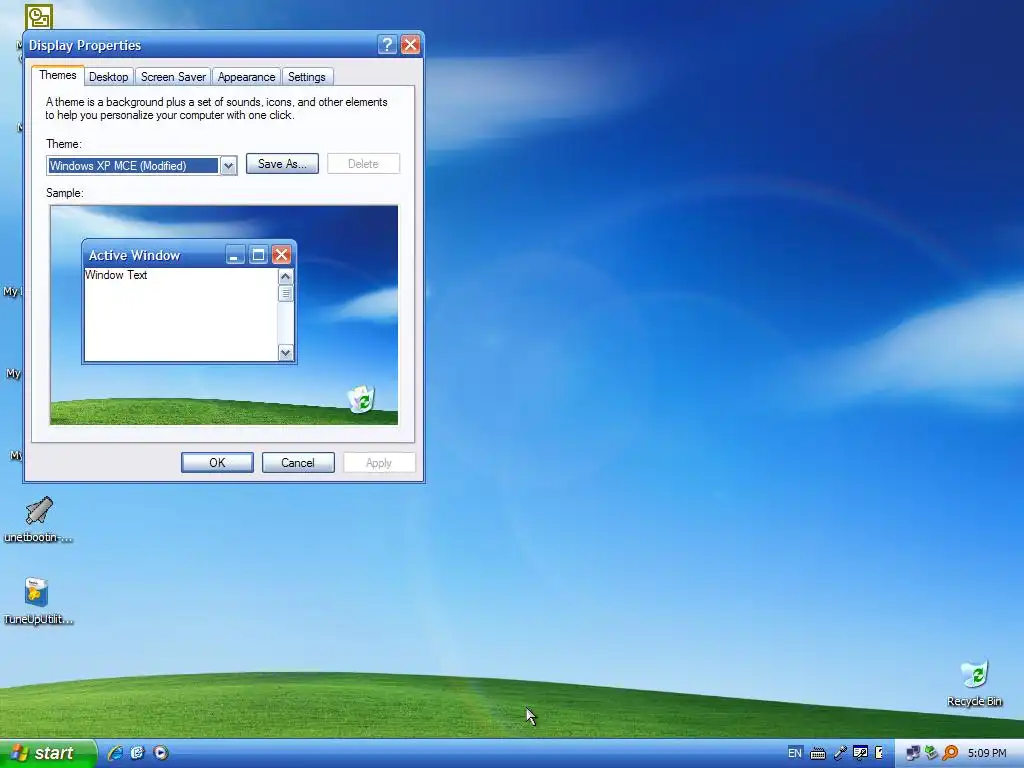Click the handwriting tools icon in language bar
This screenshot has width=1024, height=768.
coord(860,754)
